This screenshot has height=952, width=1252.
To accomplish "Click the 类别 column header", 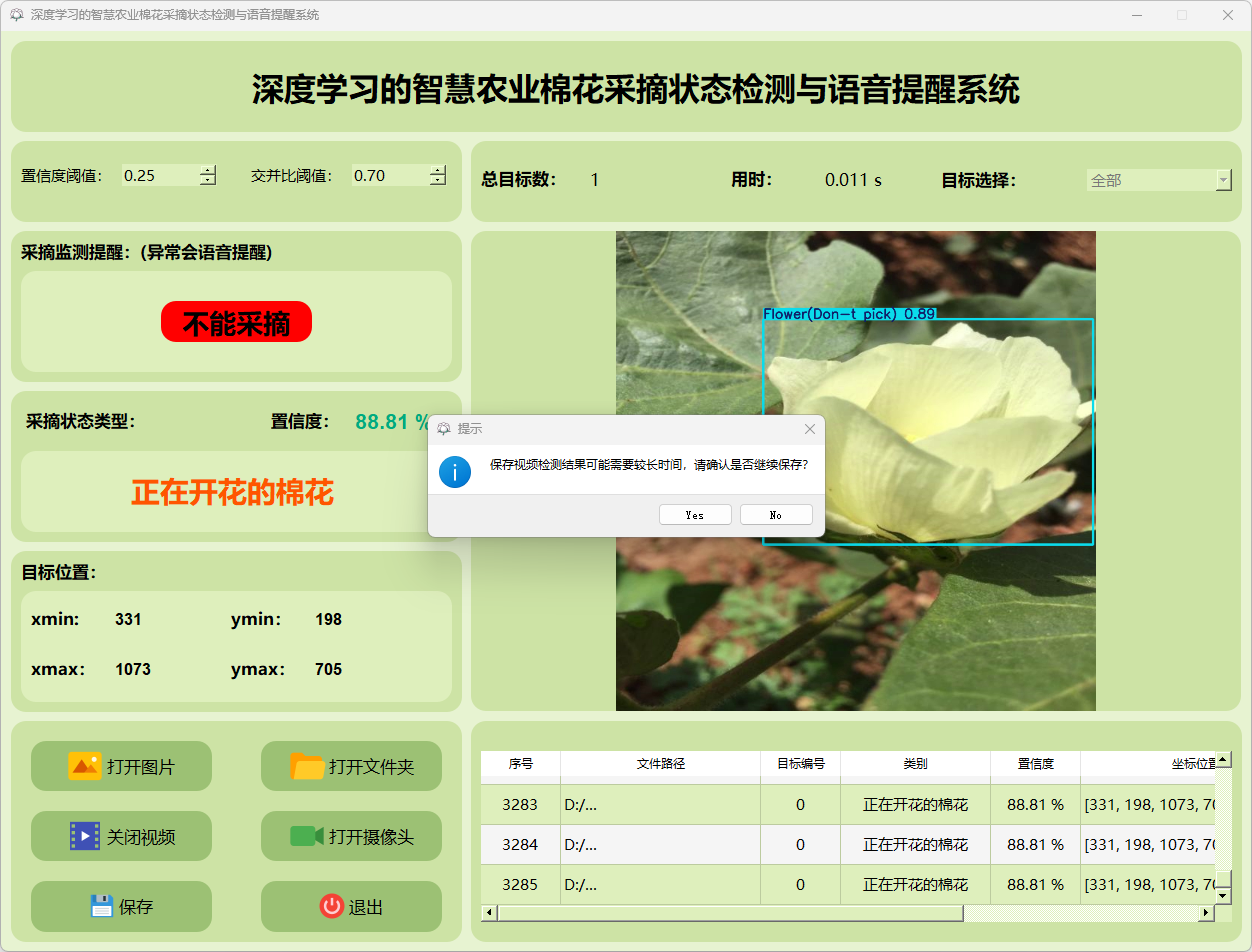I will point(915,763).
